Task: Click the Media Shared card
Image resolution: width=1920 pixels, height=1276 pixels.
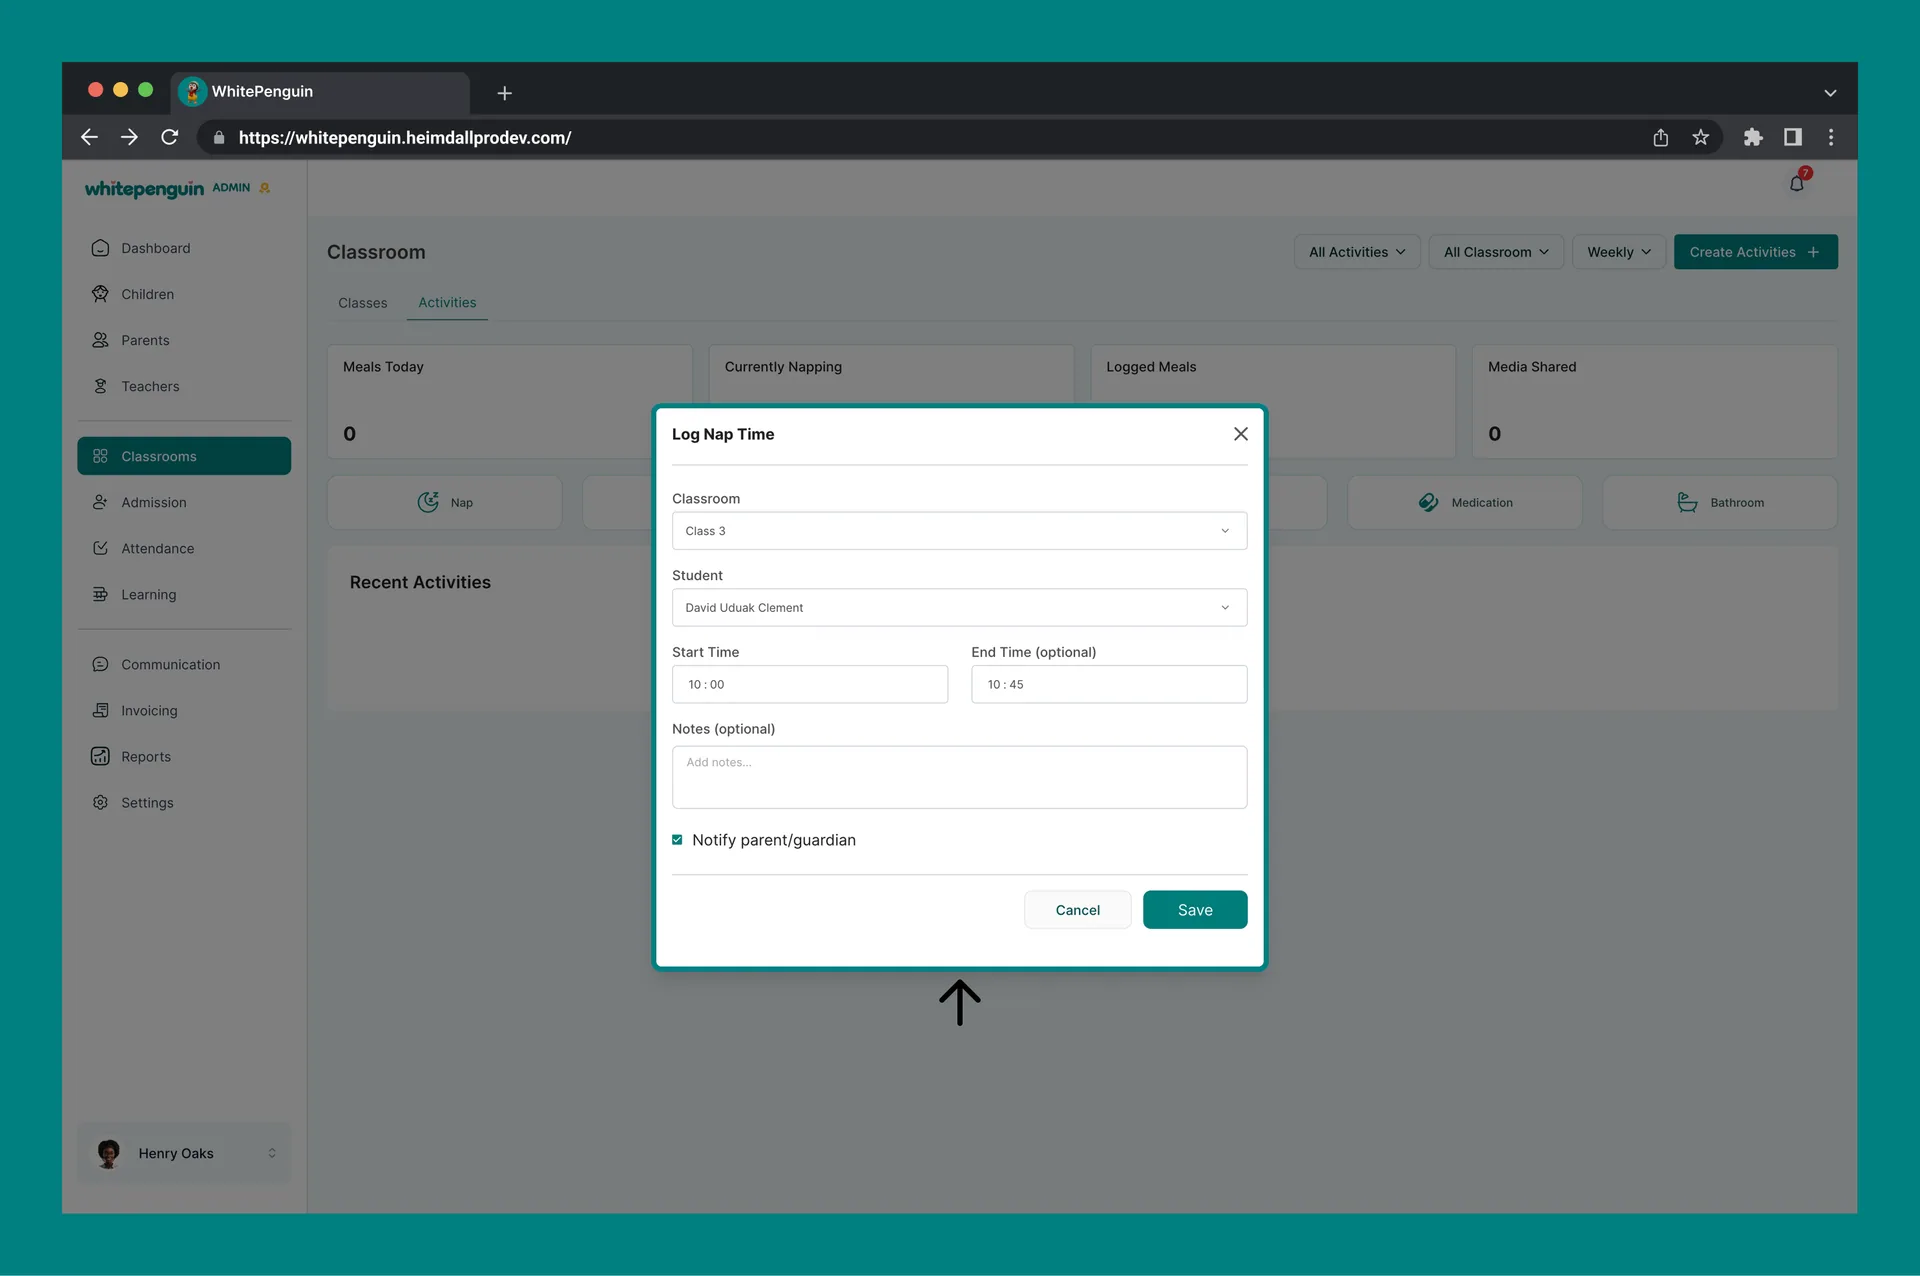Action: click(x=1654, y=402)
